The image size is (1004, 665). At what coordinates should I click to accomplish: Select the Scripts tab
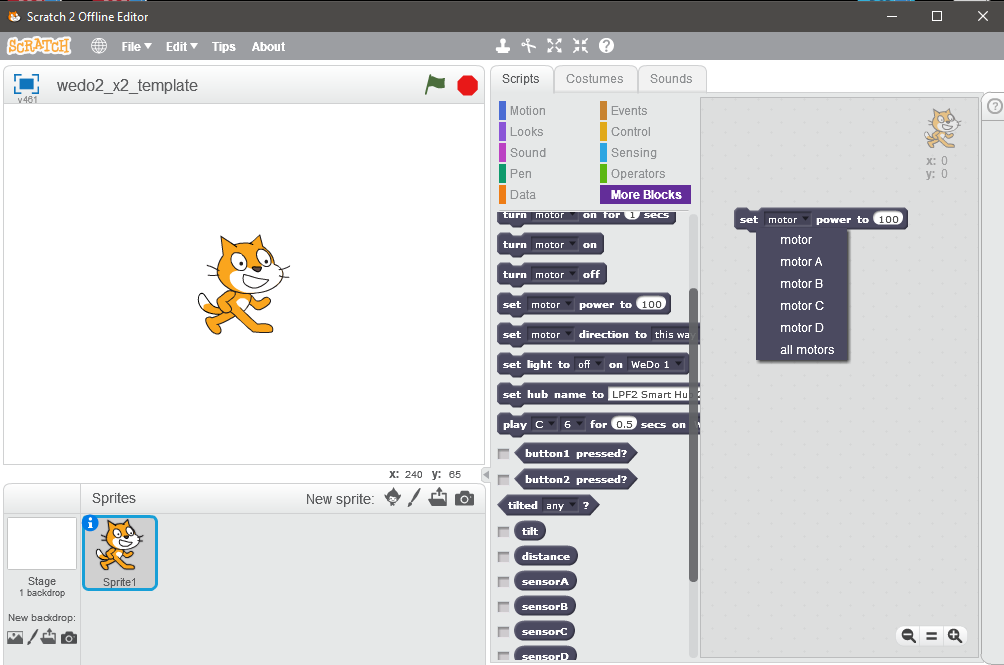click(x=521, y=79)
